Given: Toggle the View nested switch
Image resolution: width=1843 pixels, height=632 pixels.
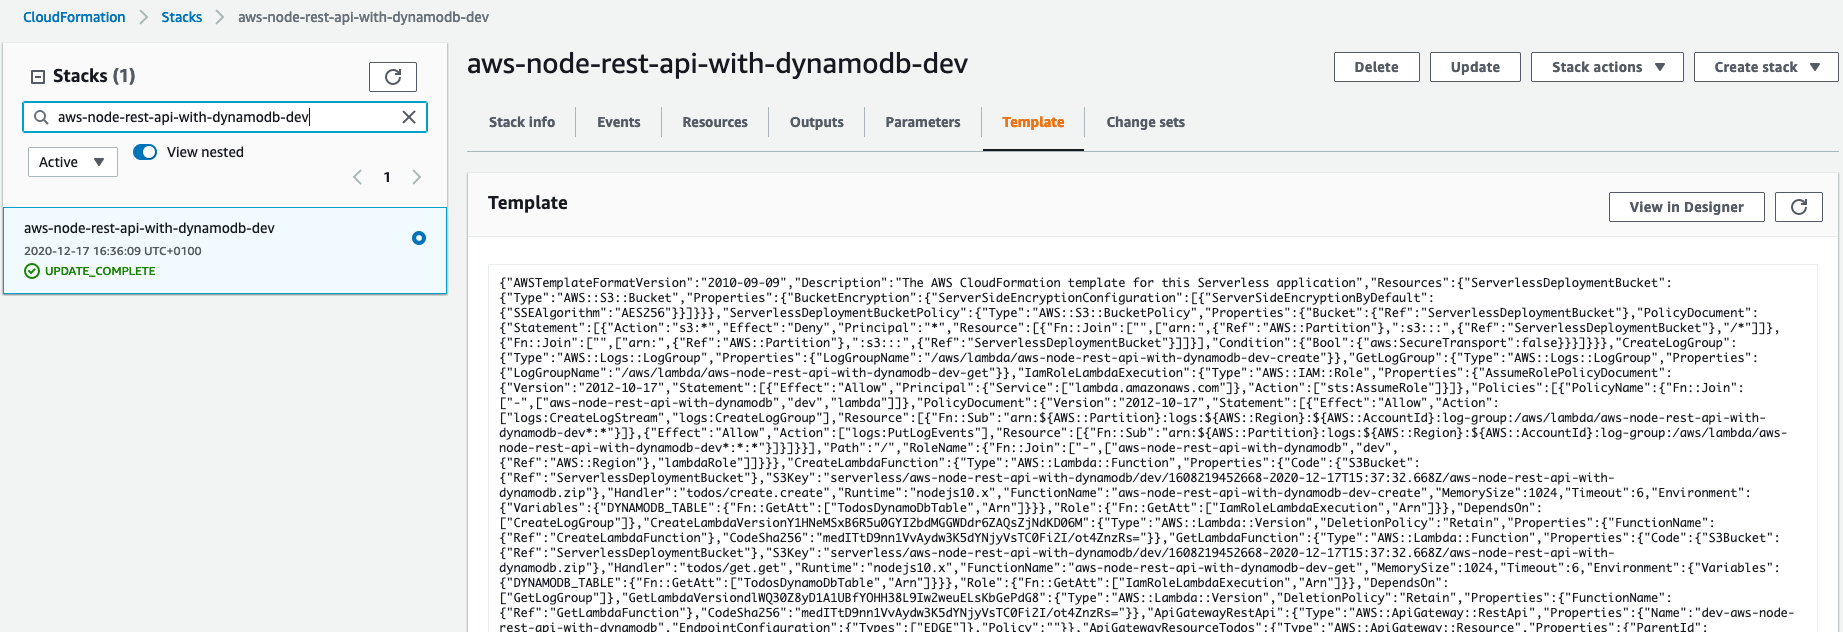Looking at the screenshot, I should pyautogui.click(x=146, y=152).
